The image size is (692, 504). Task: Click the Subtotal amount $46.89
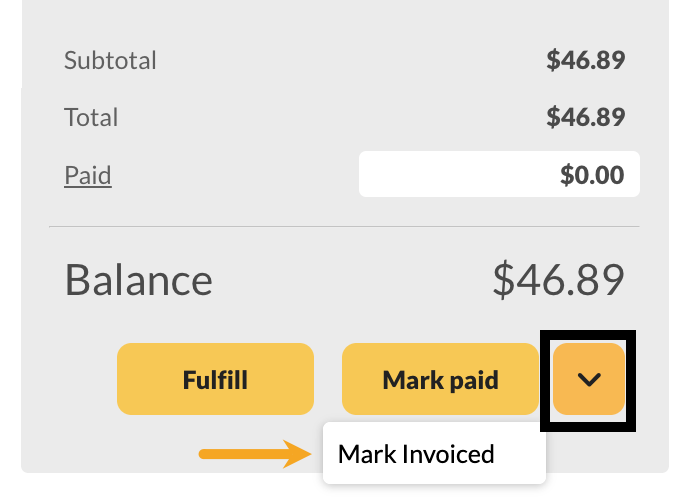(x=585, y=60)
